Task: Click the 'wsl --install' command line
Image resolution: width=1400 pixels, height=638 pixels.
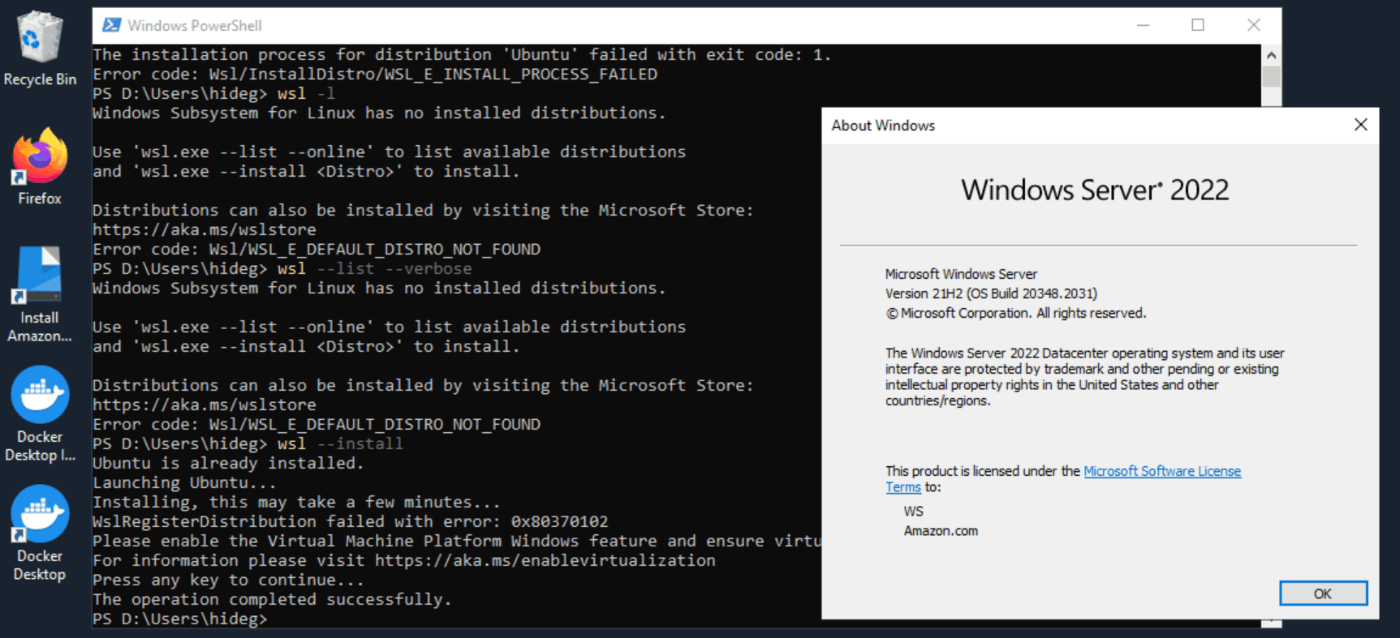Action: click(248, 444)
